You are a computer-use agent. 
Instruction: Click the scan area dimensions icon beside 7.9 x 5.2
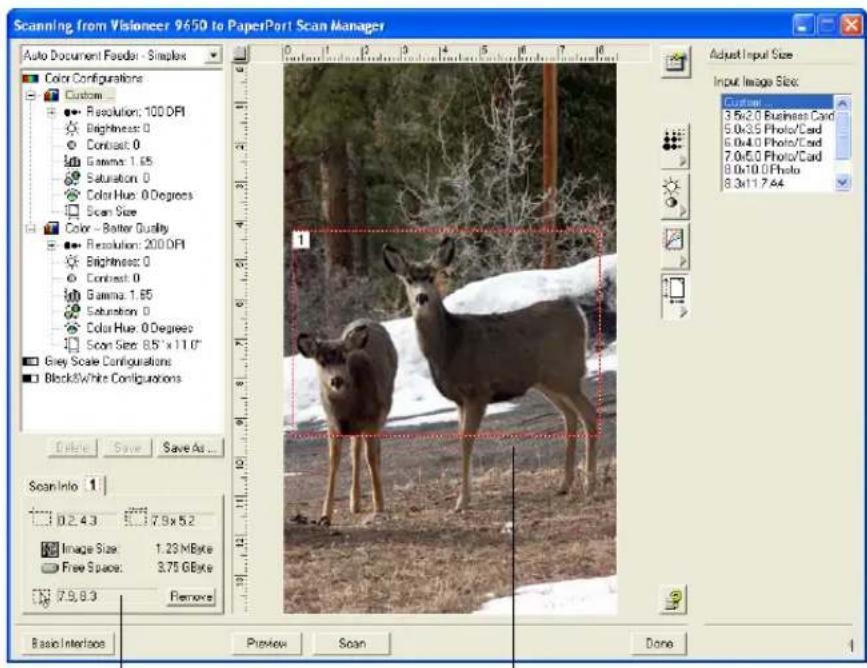coord(136,517)
